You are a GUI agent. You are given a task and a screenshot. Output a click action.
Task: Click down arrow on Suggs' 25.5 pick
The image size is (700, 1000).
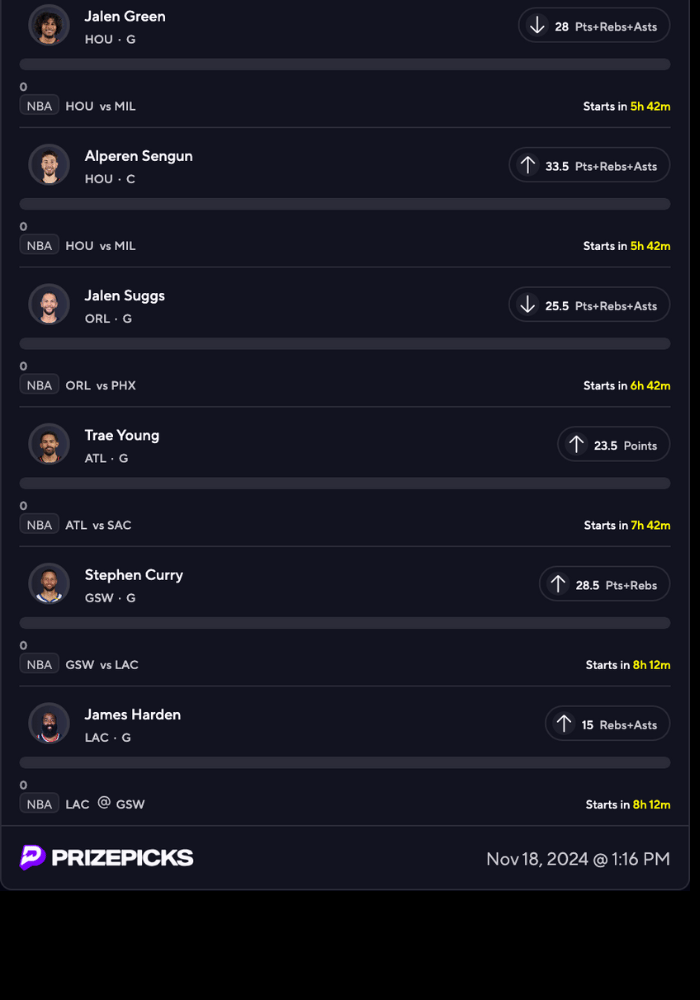click(x=528, y=305)
